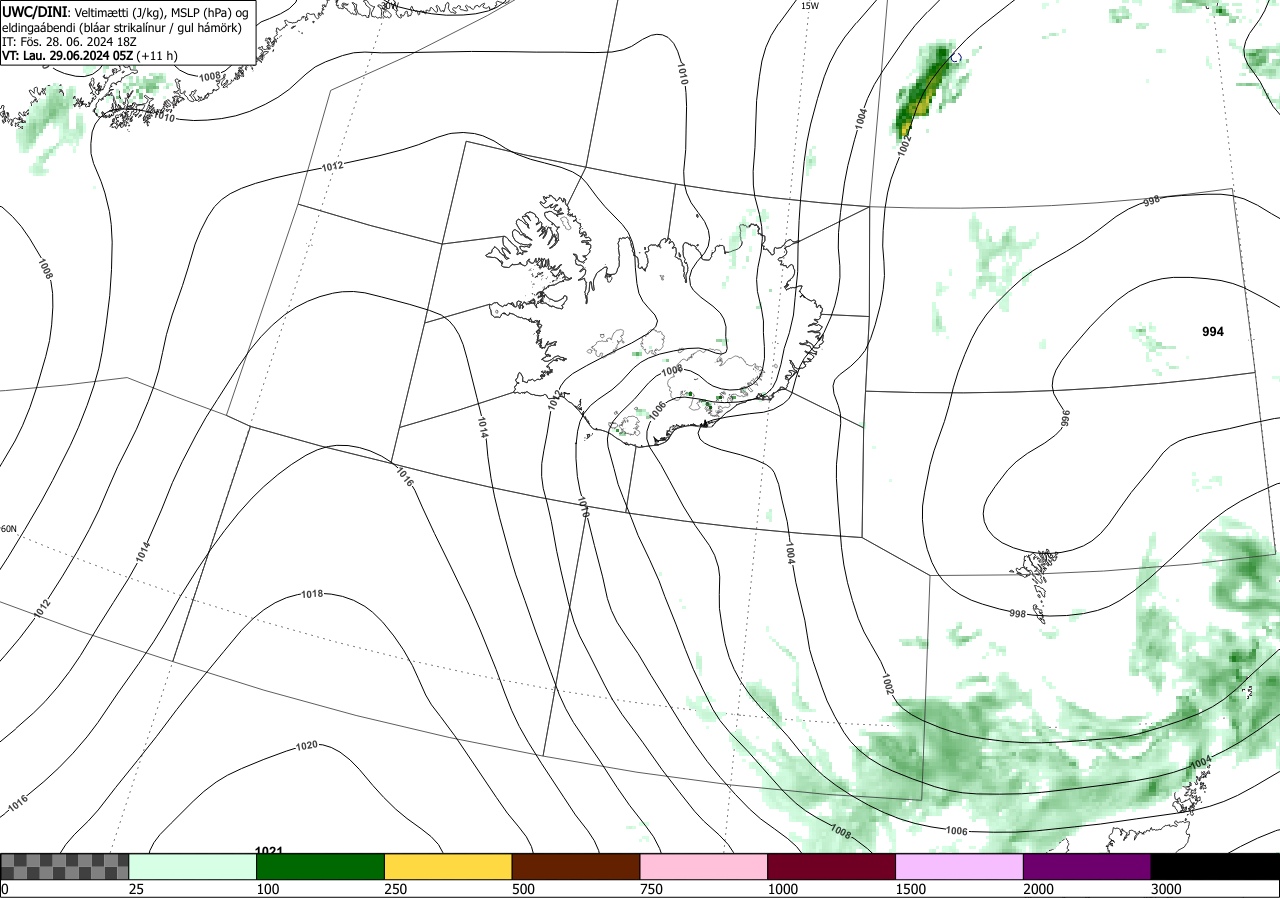Pick the maroon 1000–1500 legend swatch
This screenshot has height=898, width=1280.
pyautogui.click(x=831, y=866)
